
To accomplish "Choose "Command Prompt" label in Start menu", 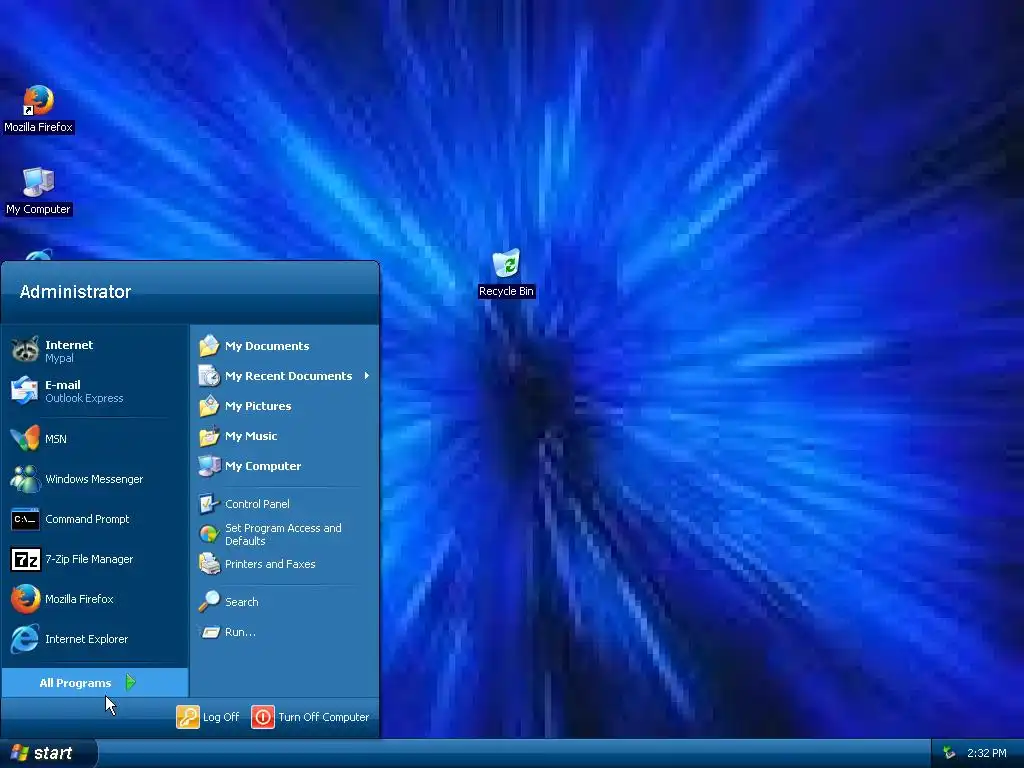I will (x=87, y=519).
